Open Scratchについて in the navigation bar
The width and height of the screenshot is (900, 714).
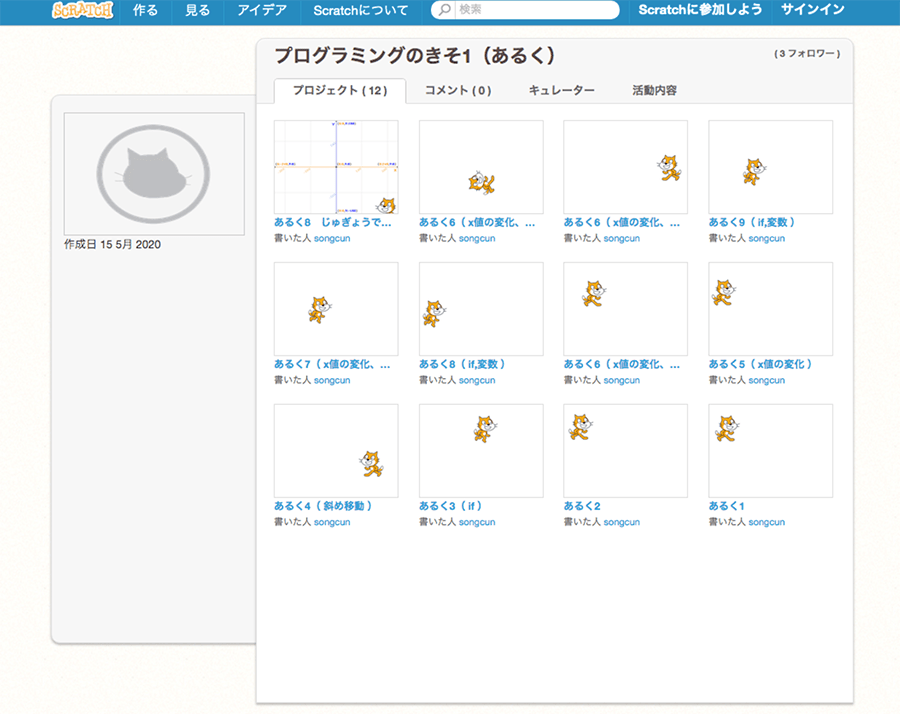[360, 10]
